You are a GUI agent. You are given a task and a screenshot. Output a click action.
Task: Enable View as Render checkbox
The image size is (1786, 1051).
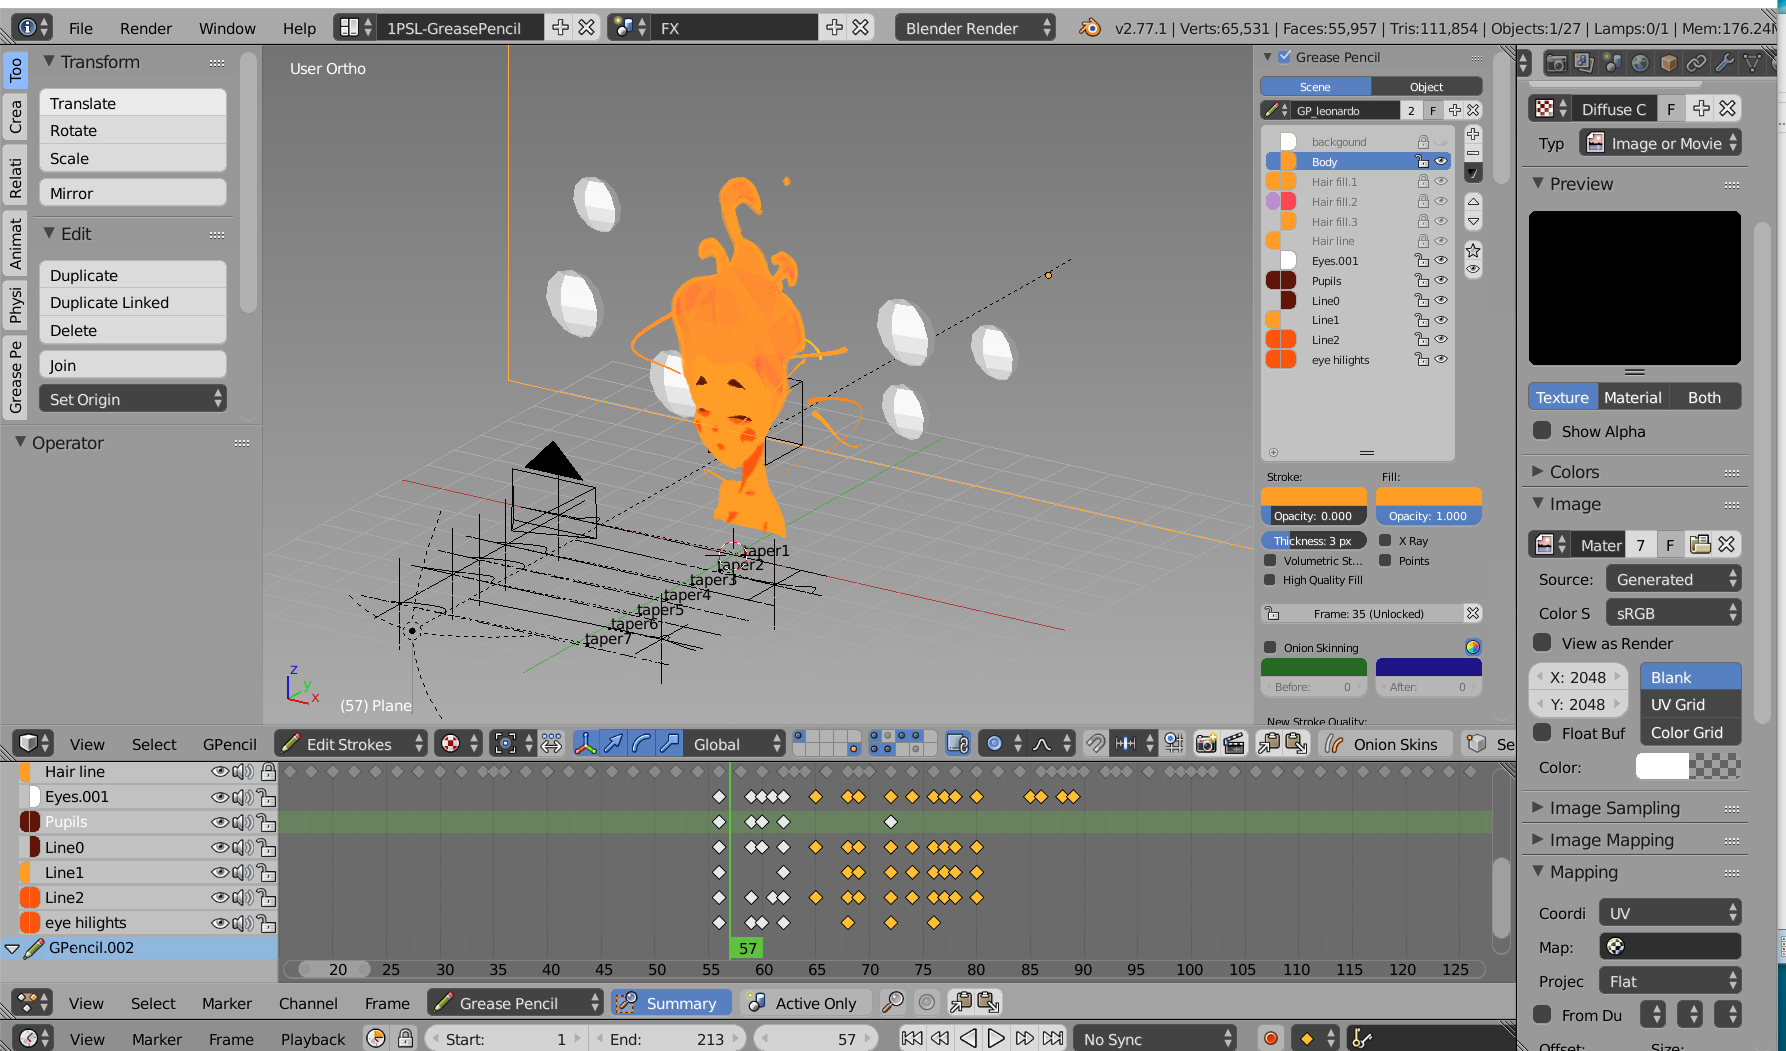(x=1542, y=643)
